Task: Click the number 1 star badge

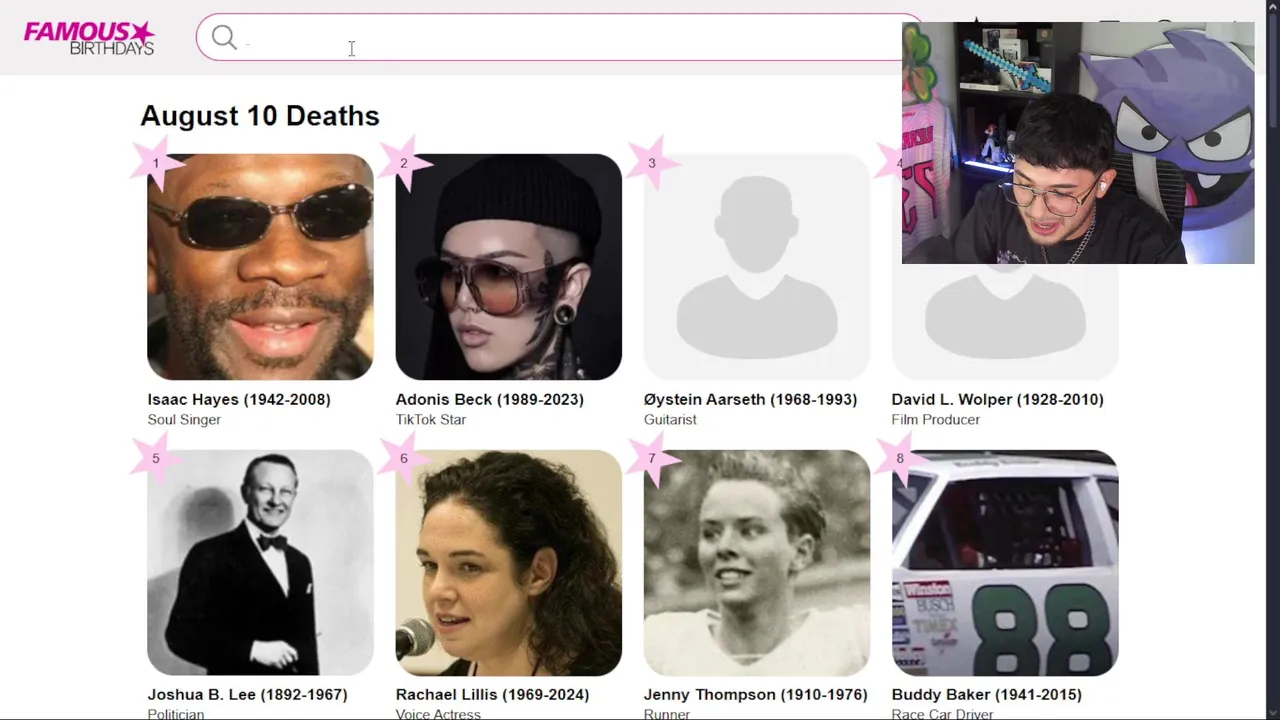Action: click(x=156, y=163)
